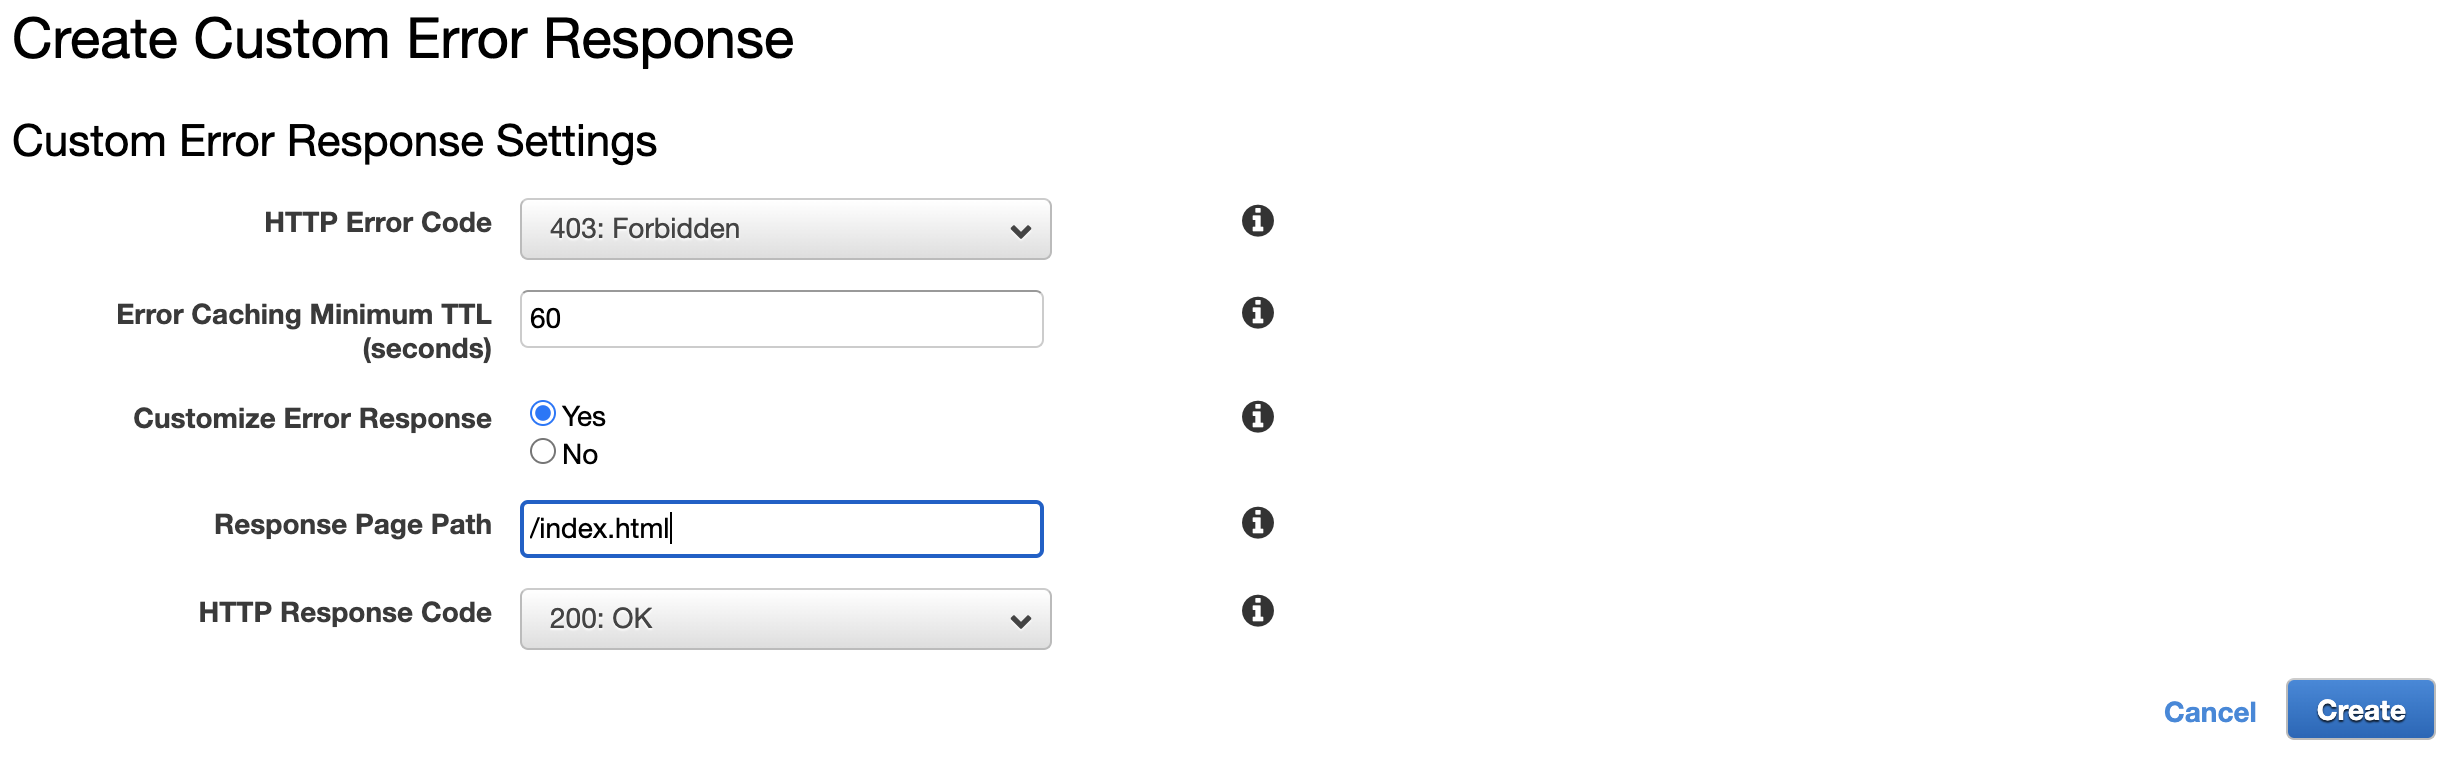Toggle the Yes radio off by choosing No
Viewport: 2454px width, 758px height.
click(544, 452)
